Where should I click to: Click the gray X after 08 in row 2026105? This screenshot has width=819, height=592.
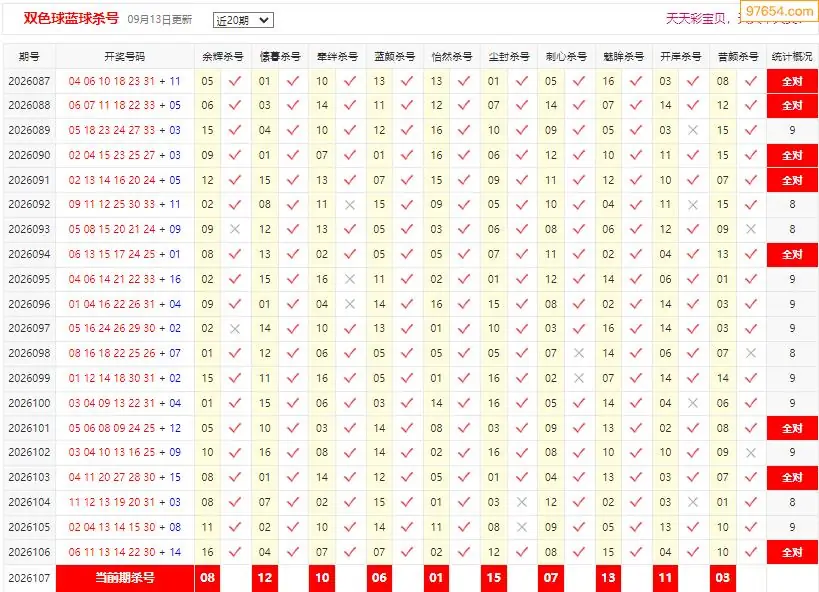pos(521,527)
